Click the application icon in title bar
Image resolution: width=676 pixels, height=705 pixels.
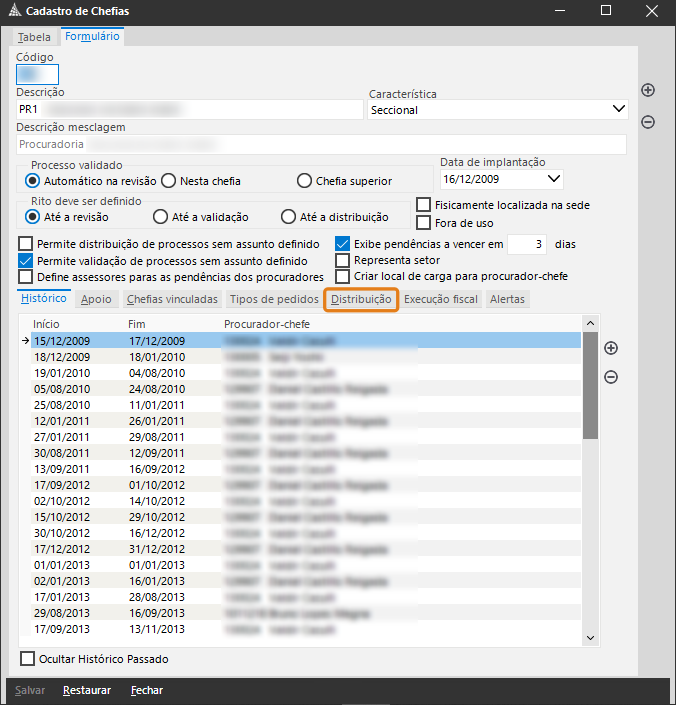(x=12, y=11)
